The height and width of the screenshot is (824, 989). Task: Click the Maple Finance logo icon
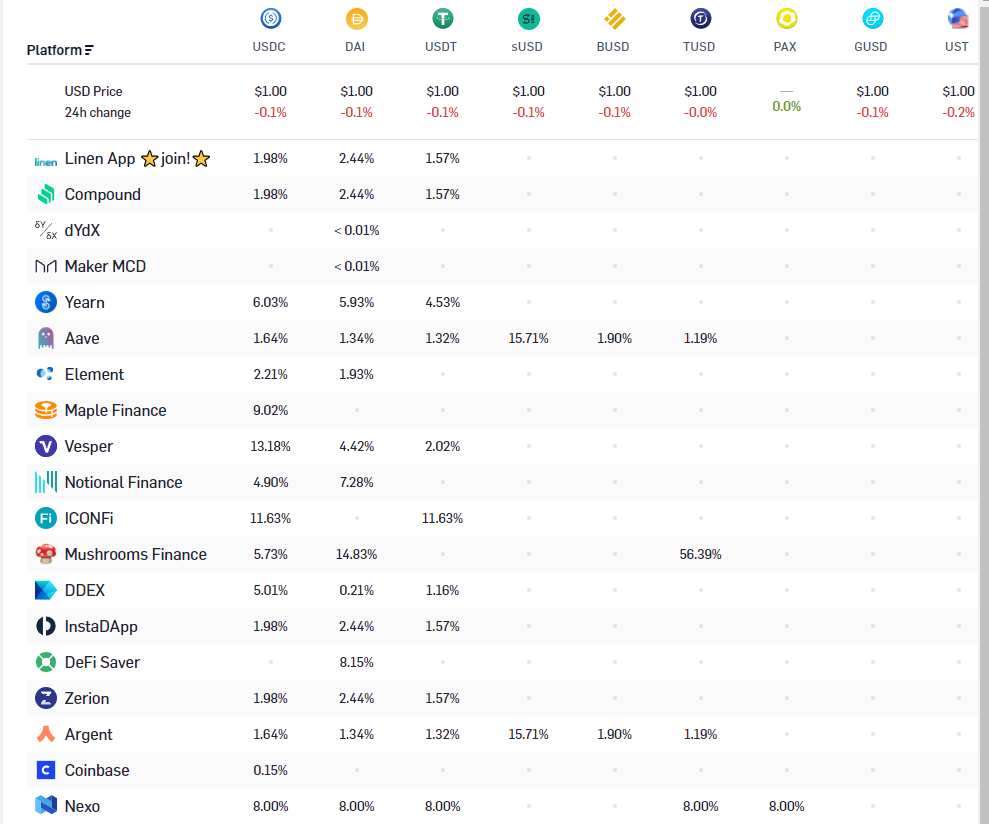[45, 410]
